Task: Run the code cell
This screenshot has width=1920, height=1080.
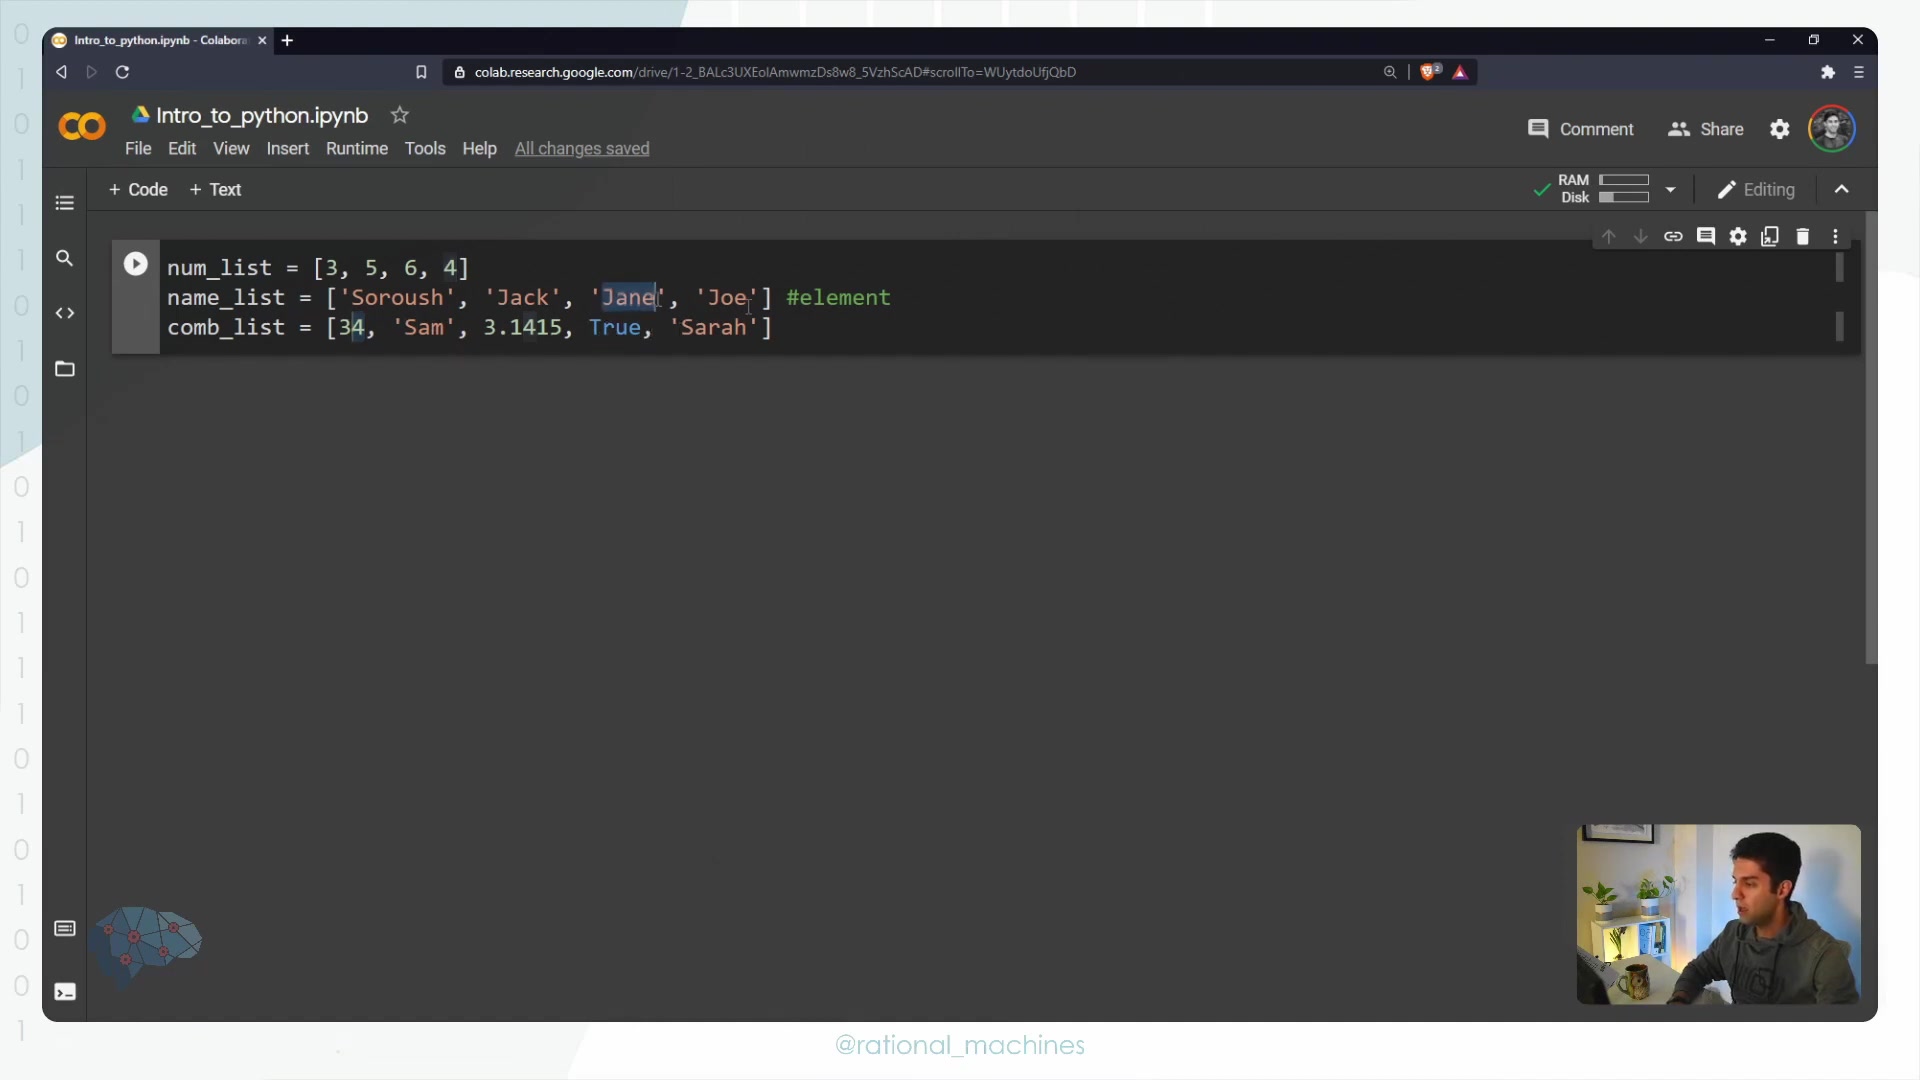Action: 135,264
